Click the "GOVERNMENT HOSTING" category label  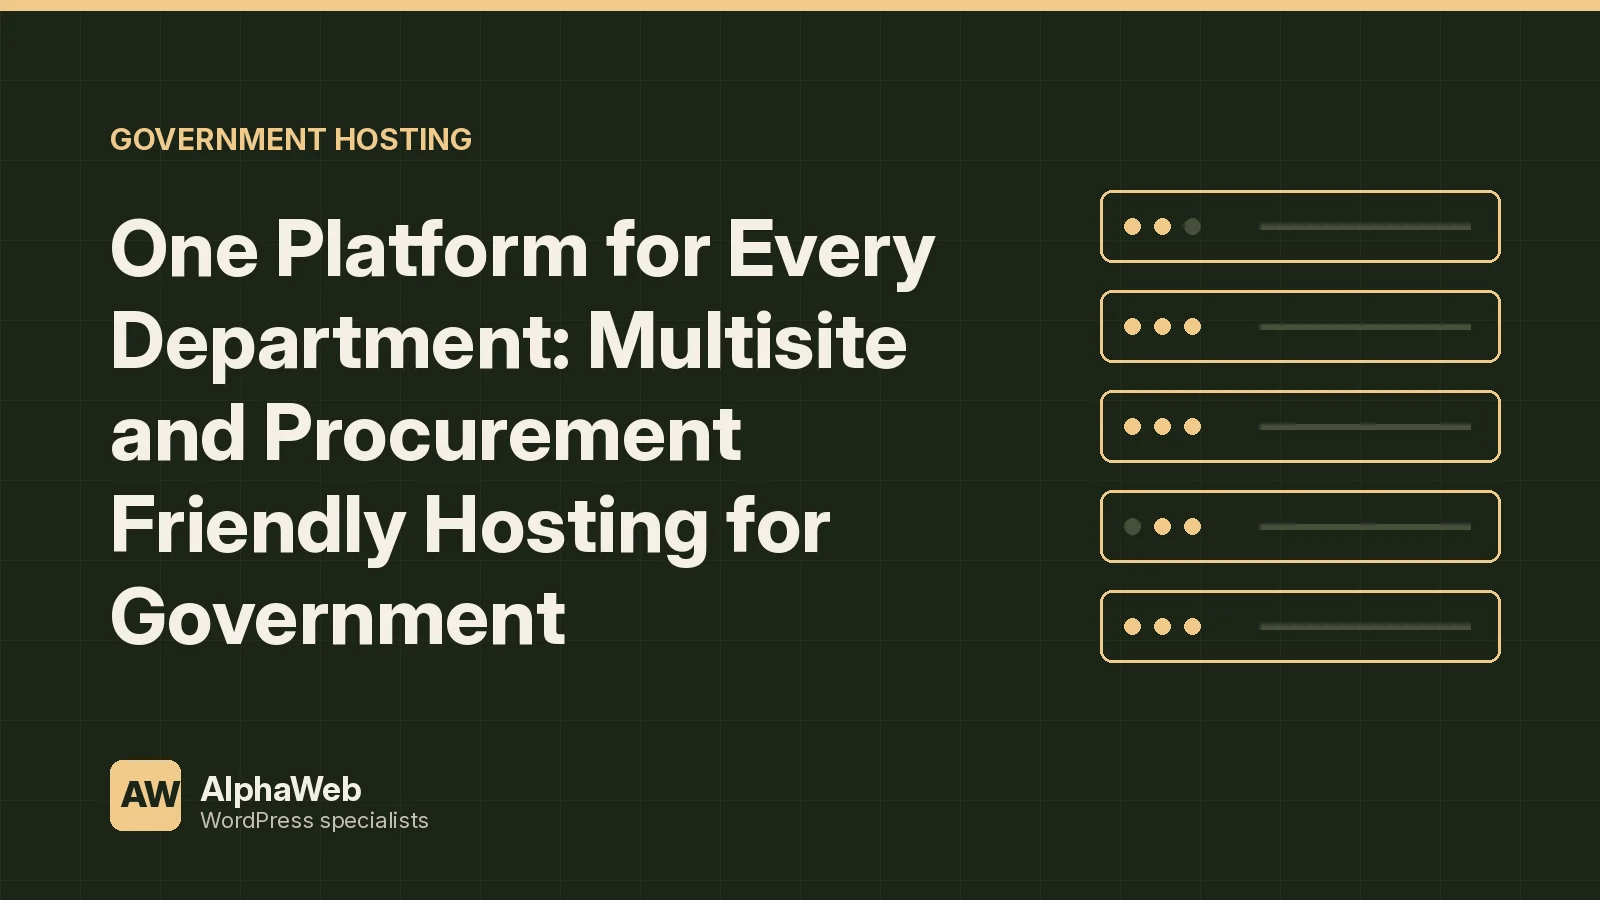tap(291, 139)
